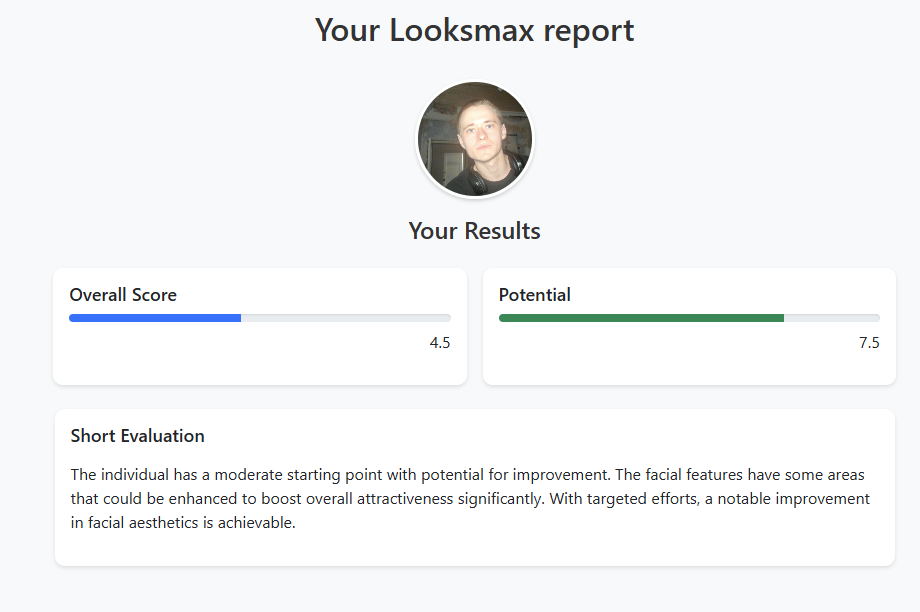Viewport: 920px width, 612px height.
Task: Click the circular profile photo thumbnail
Action: (475, 139)
